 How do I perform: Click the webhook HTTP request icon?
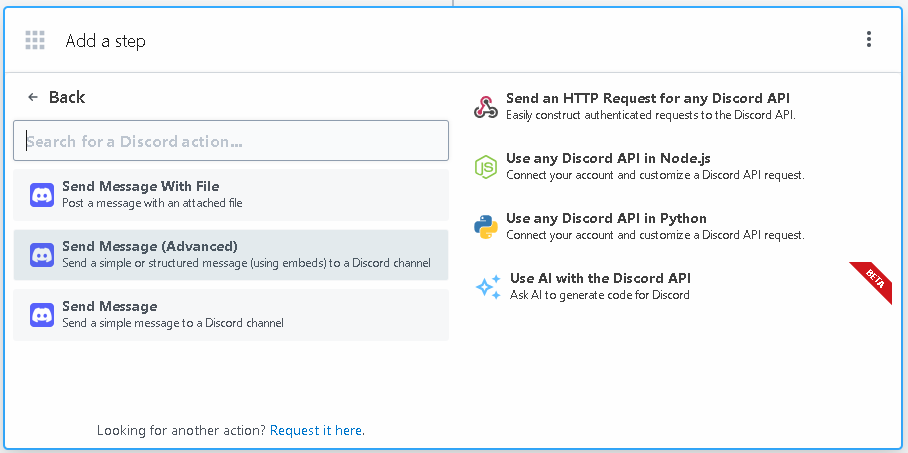click(485, 107)
